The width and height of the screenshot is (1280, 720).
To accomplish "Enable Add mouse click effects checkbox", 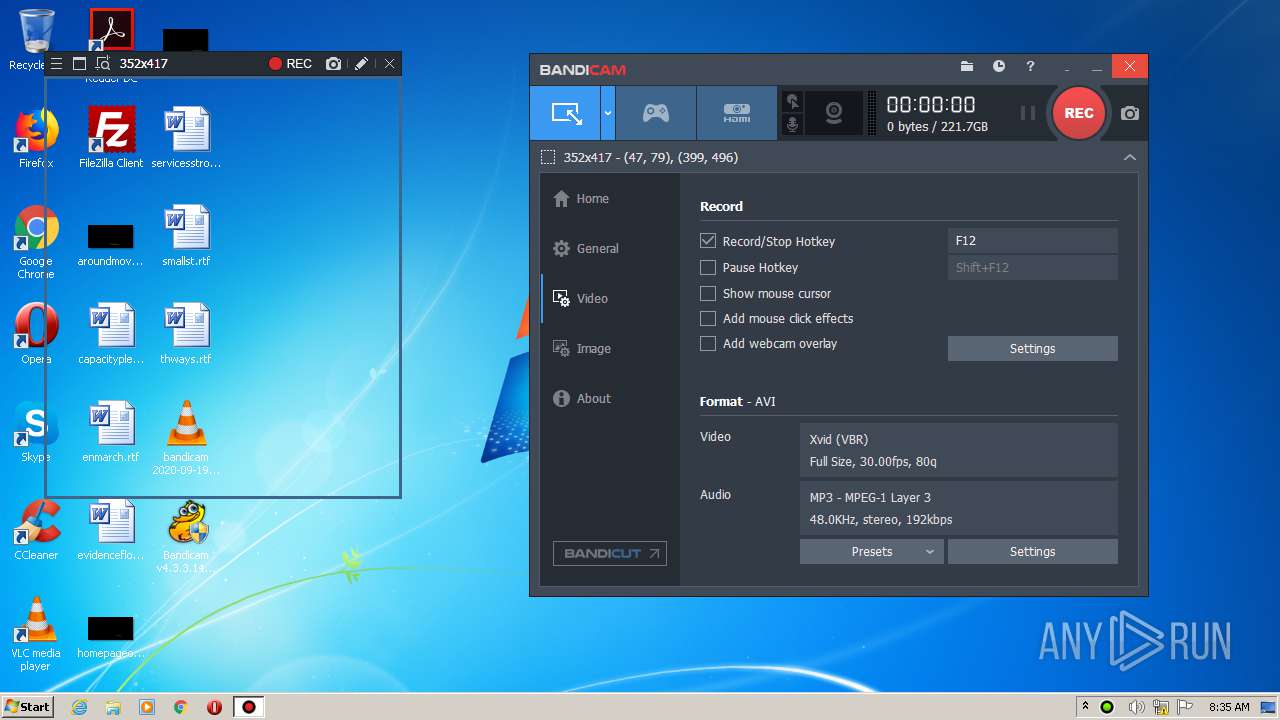I will tap(708, 319).
